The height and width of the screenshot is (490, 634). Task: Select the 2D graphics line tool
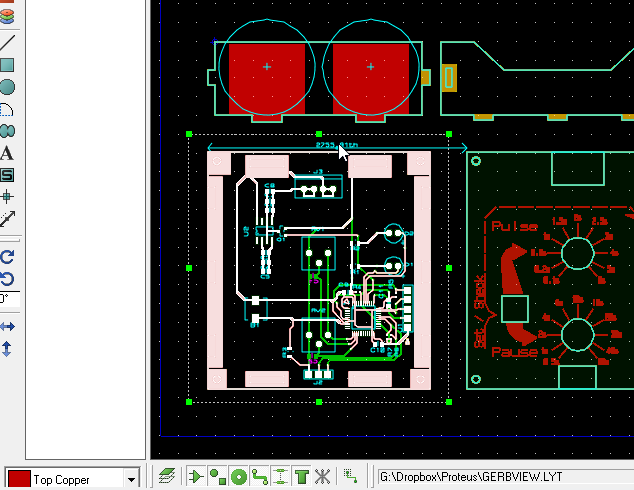[x=6, y=43]
